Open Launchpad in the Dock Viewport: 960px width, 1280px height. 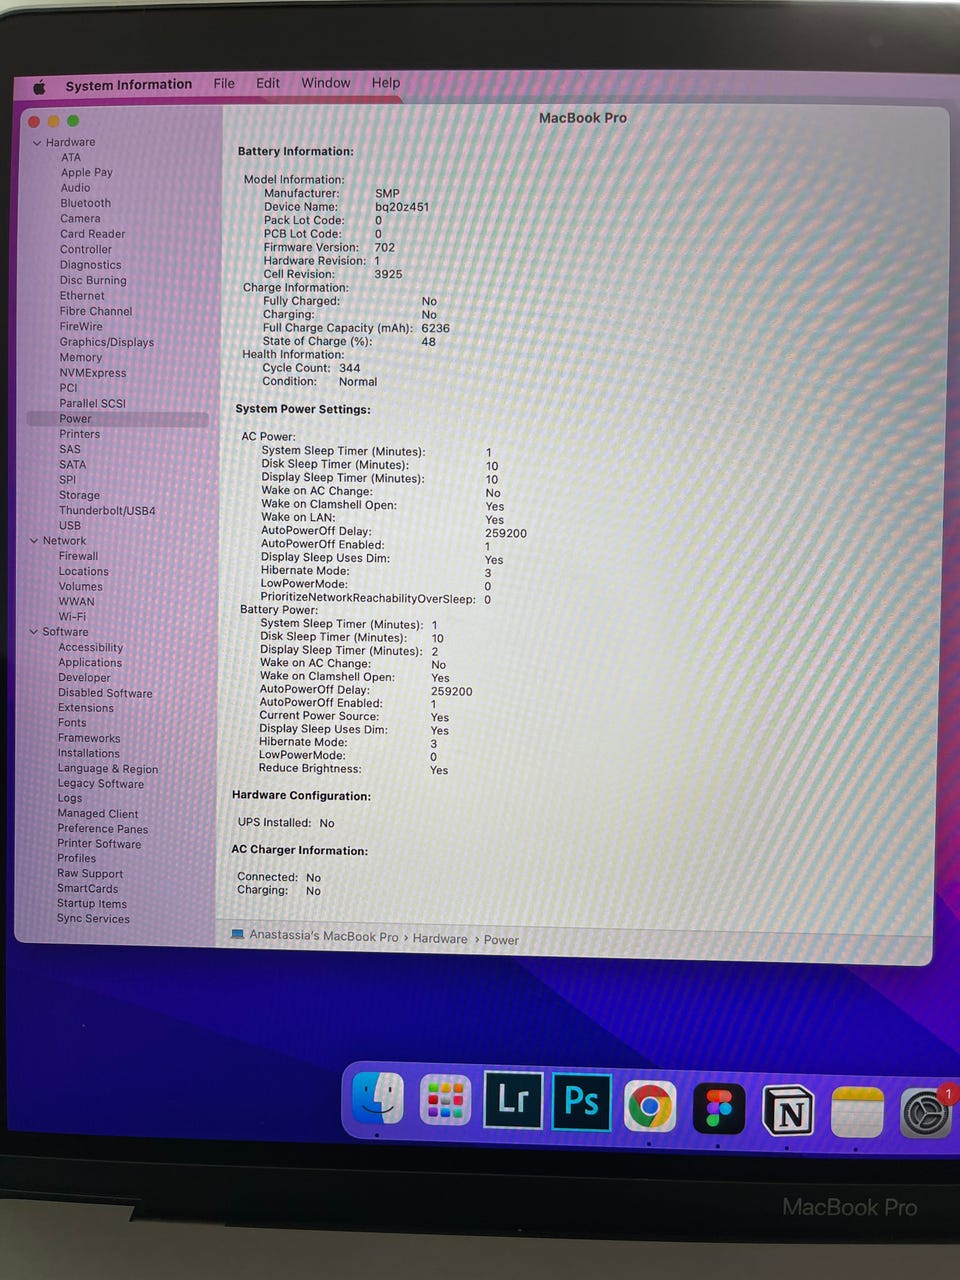tap(445, 1100)
